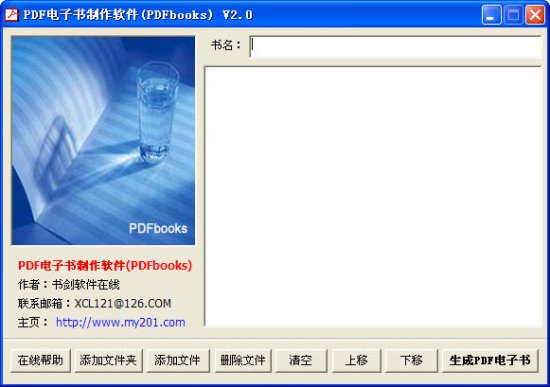Click 删除文件 to remove a file
Viewport: 550px width, 387px height.
pos(243,360)
